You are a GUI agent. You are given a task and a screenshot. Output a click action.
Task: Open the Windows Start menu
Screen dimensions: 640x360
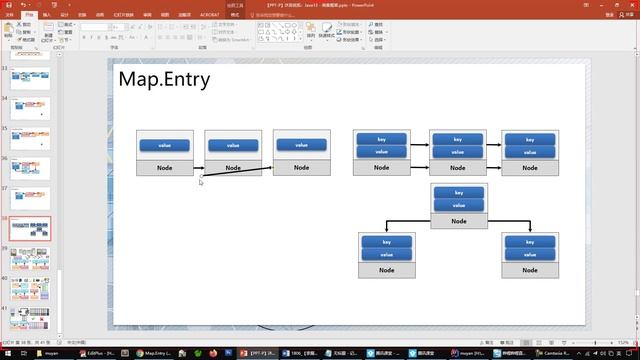[x=7, y=353]
